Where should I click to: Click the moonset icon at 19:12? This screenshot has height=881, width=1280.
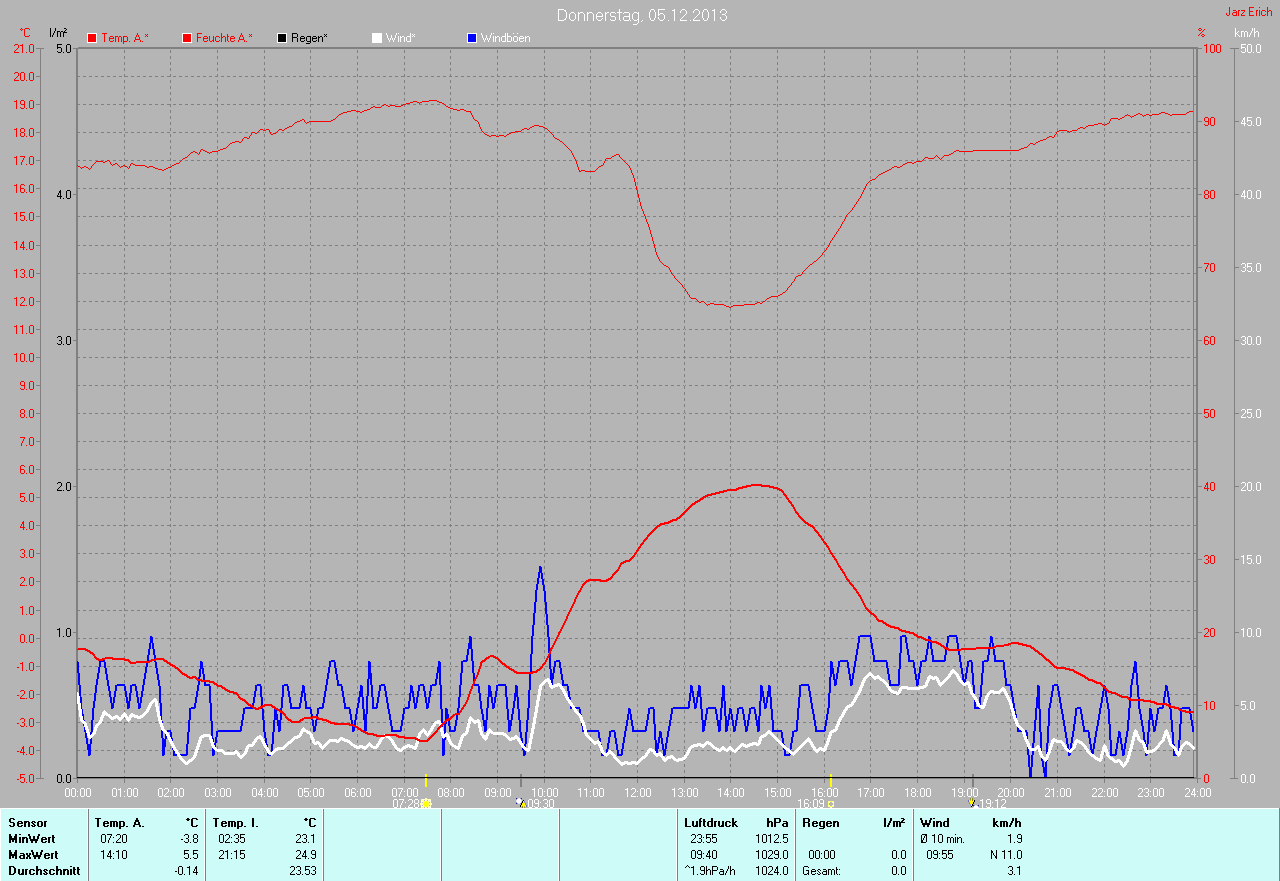pos(971,803)
